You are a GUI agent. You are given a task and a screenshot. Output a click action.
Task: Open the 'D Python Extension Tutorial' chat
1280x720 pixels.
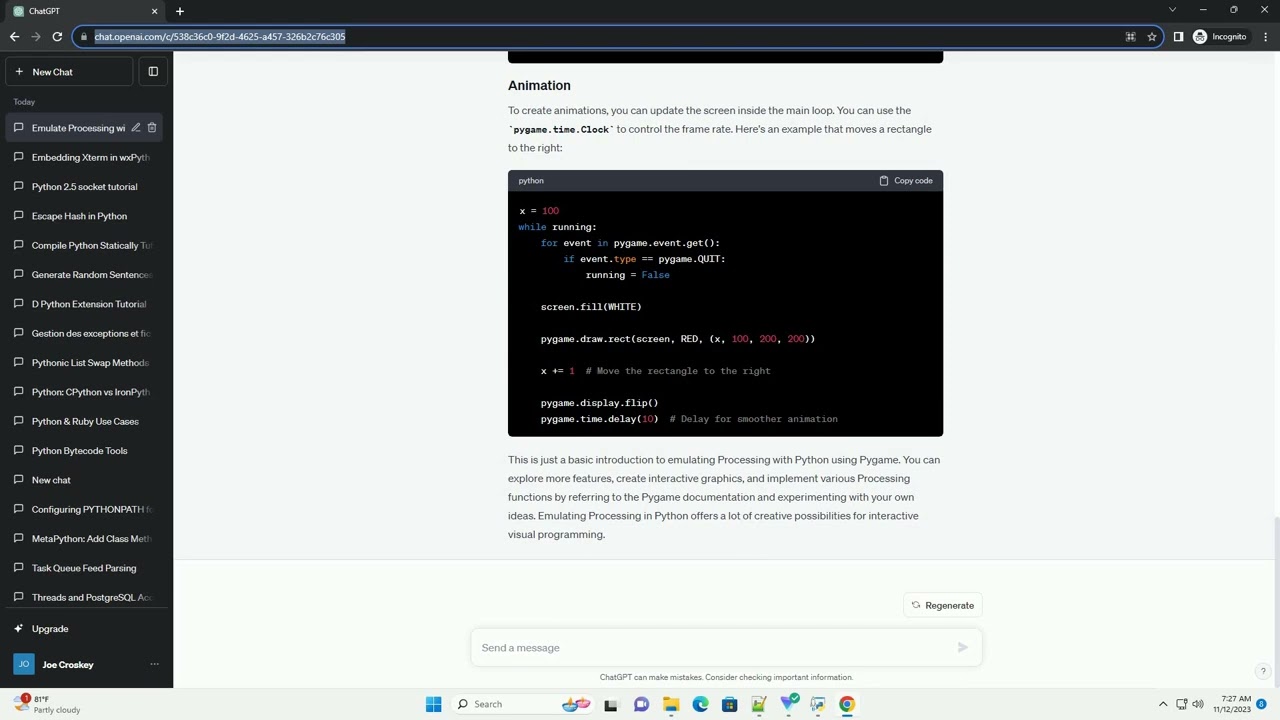(86, 304)
